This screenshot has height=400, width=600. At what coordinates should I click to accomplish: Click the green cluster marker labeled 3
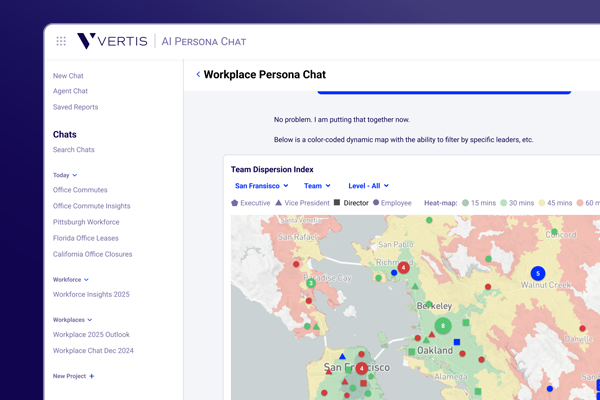pos(311,283)
